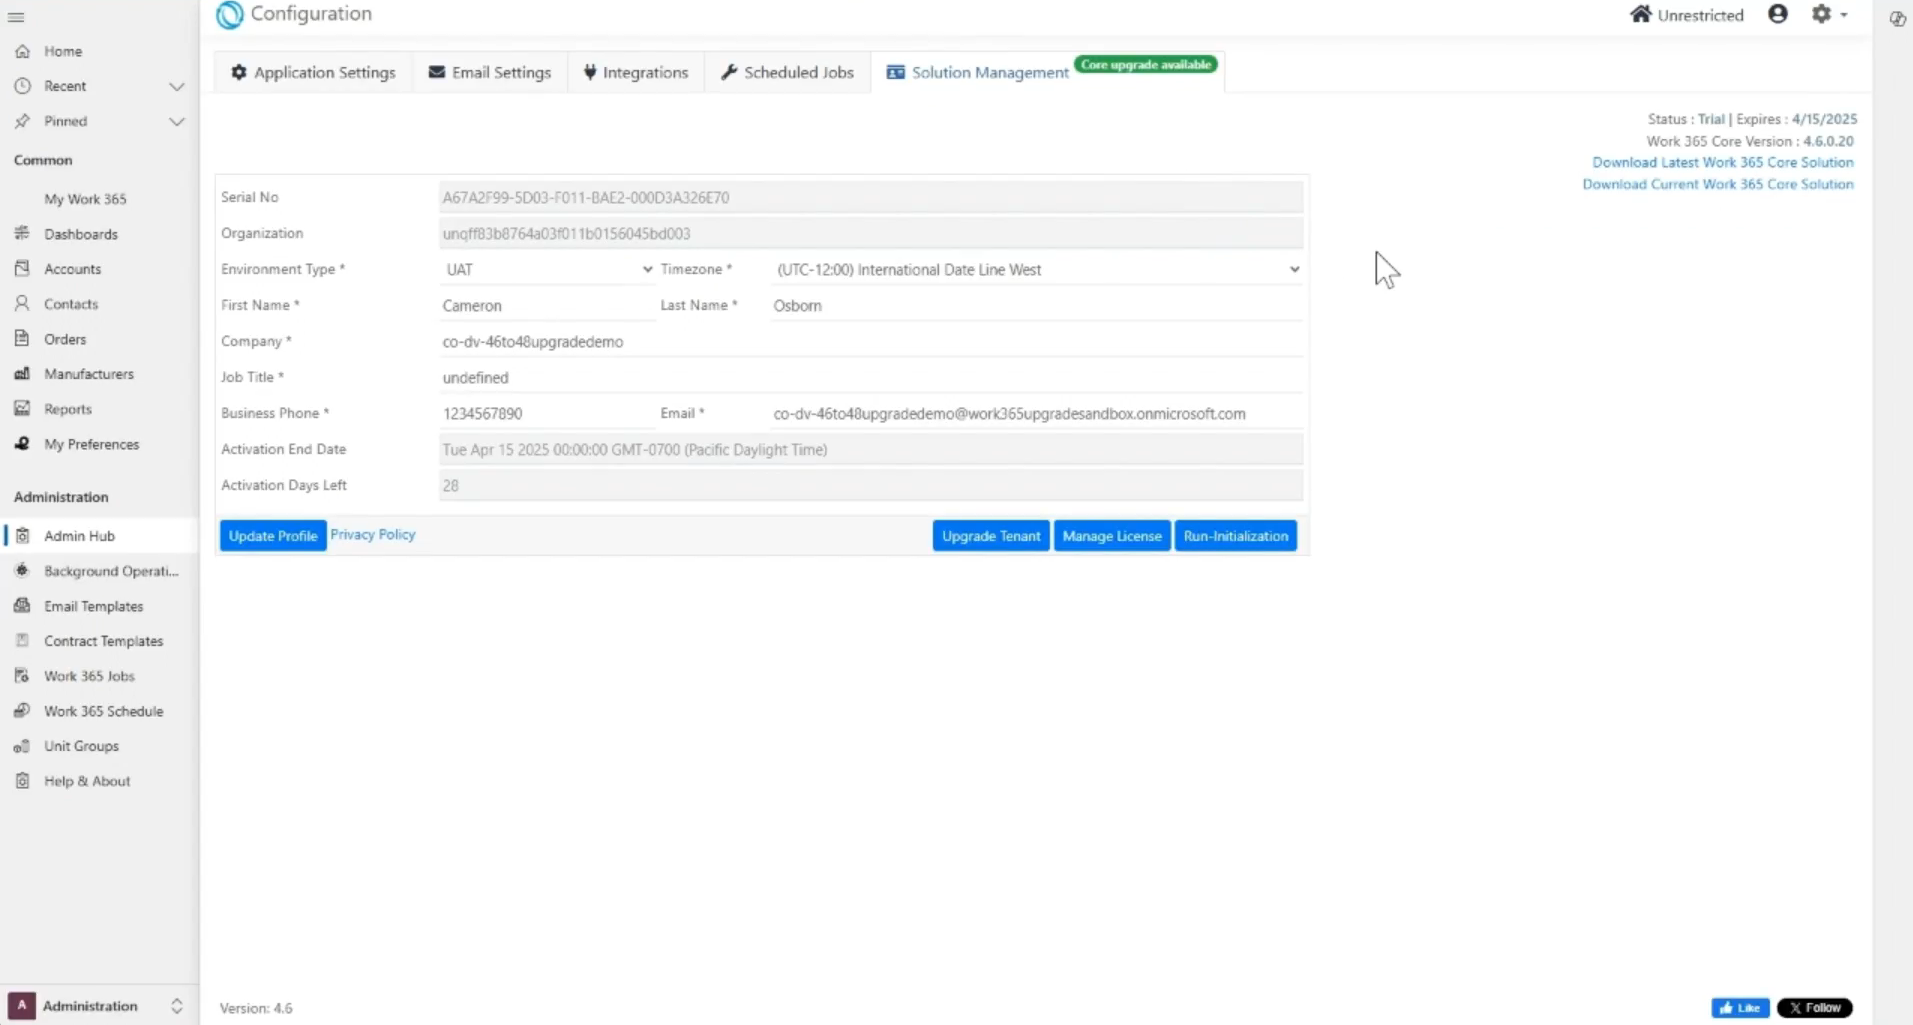Screen dimensions: 1913x1025
Task: Click the Version: 4.6 footer text
Action: click(x=256, y=1009)
